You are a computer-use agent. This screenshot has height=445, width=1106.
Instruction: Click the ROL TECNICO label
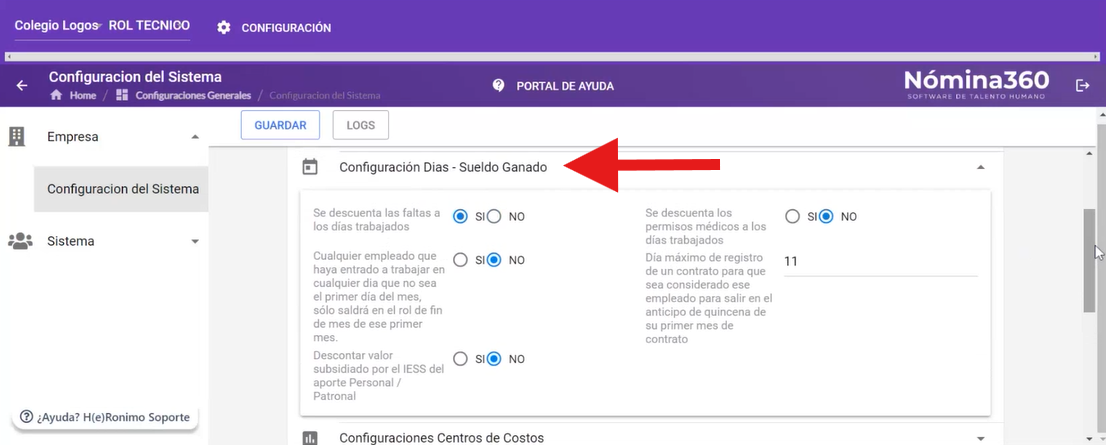pyautogui.click(x=149, y=25)
